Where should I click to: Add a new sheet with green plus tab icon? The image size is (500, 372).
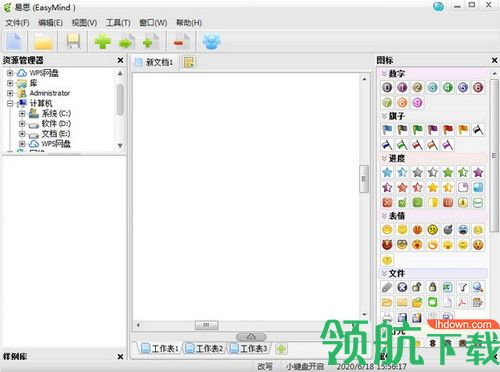tap(282, 349)
